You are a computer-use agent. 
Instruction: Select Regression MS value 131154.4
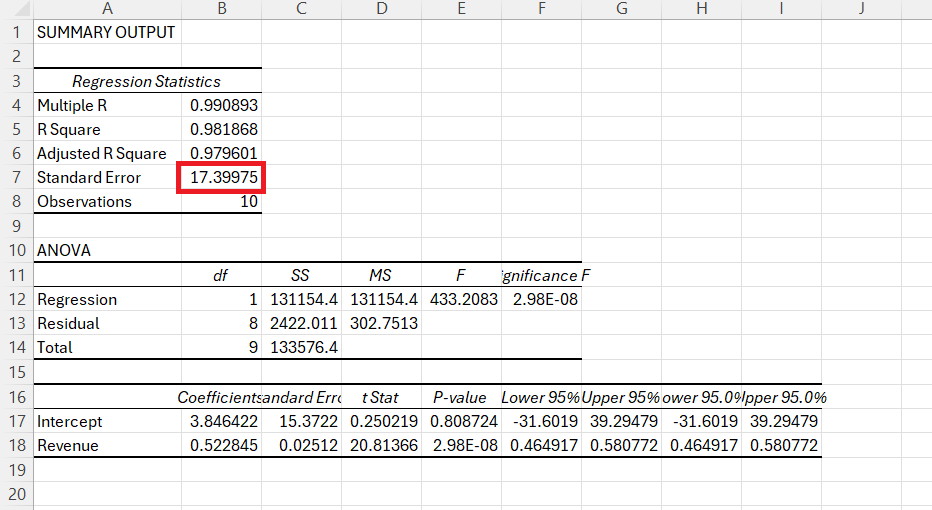coord(381,299)
